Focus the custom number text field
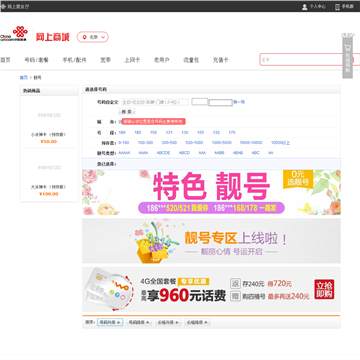 155,102
